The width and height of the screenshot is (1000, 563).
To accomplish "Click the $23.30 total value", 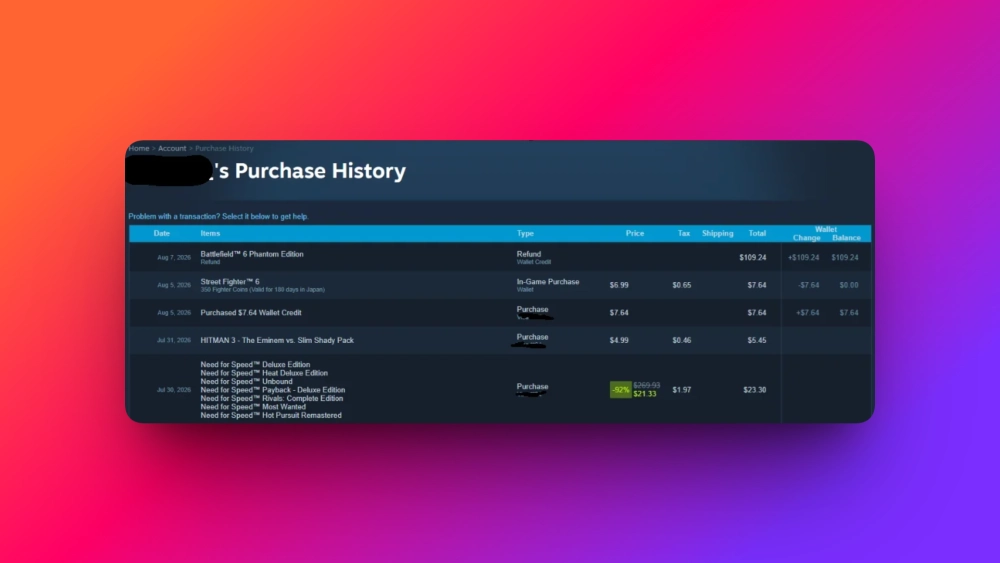I will [x=754, y=390].
